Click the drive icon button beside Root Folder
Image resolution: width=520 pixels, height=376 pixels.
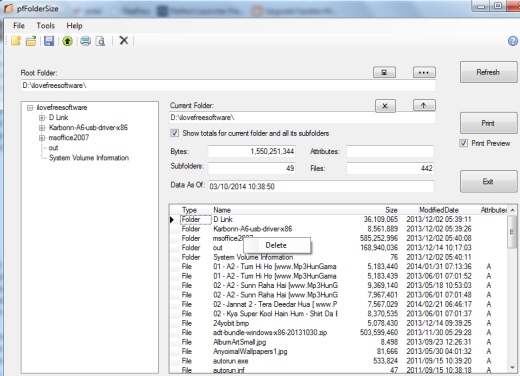click(384, 72)
